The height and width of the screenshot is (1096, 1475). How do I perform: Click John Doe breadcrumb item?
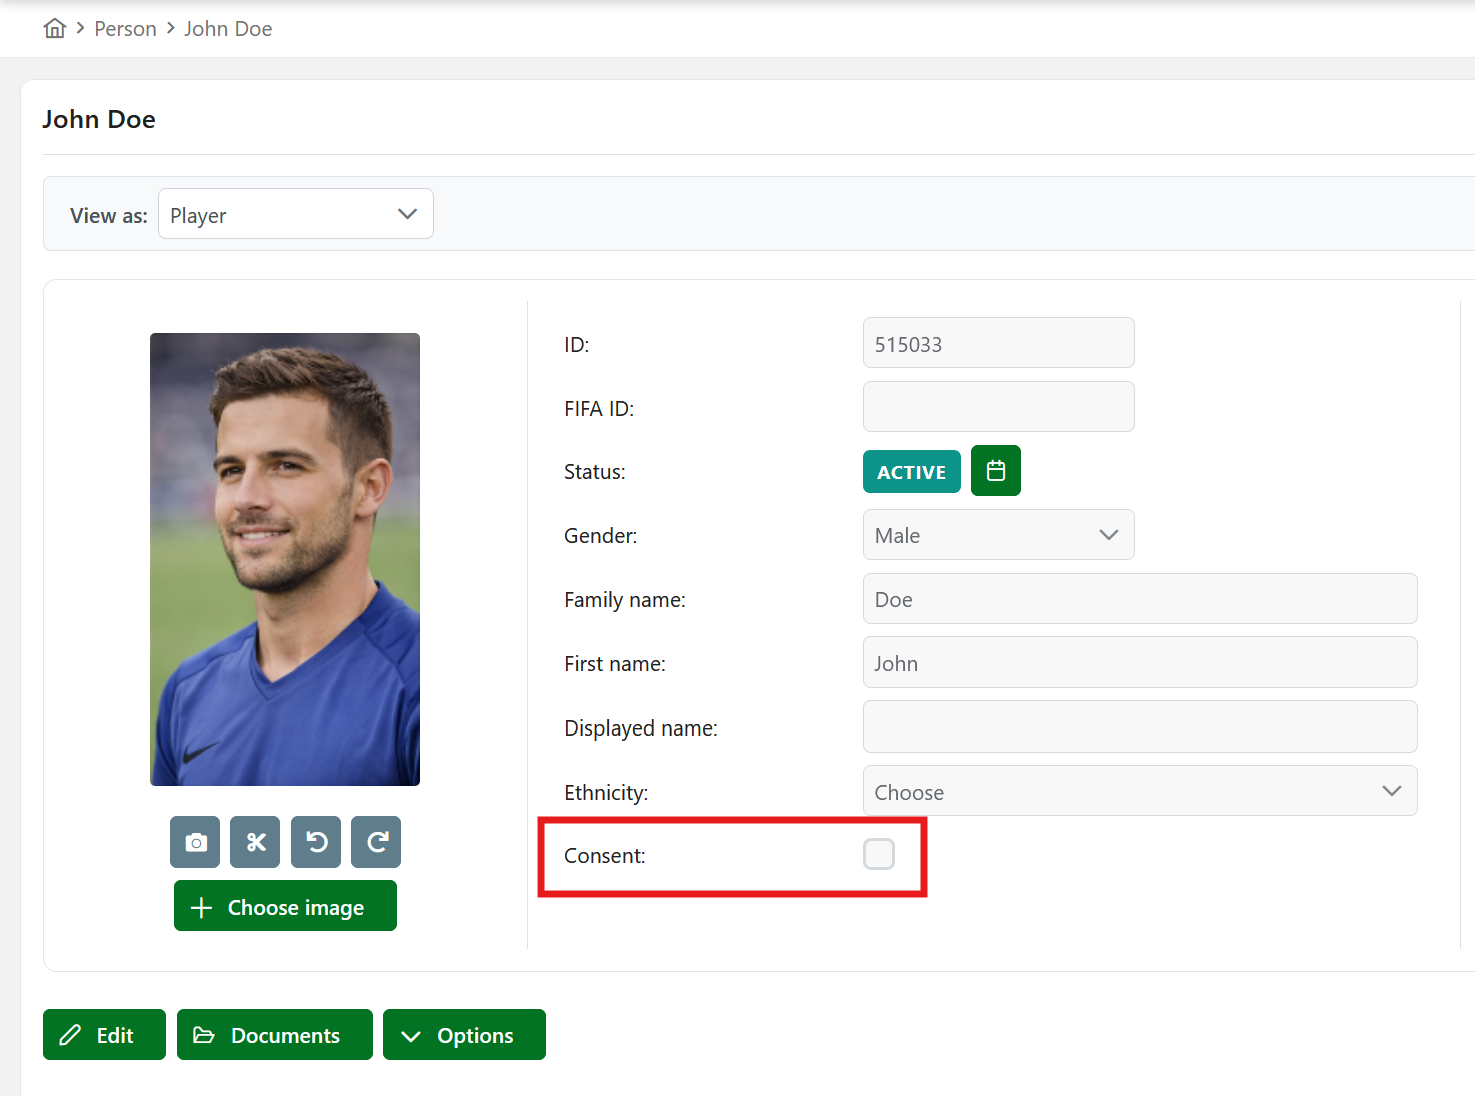228,29
